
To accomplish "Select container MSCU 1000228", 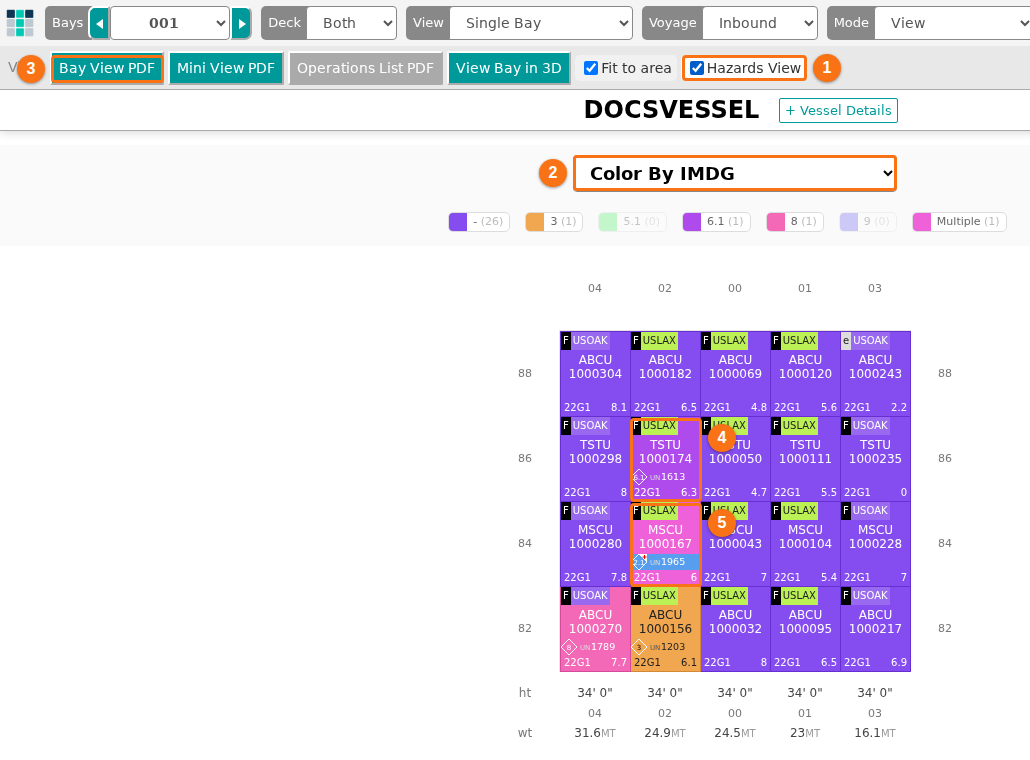I will pos(875,543).
